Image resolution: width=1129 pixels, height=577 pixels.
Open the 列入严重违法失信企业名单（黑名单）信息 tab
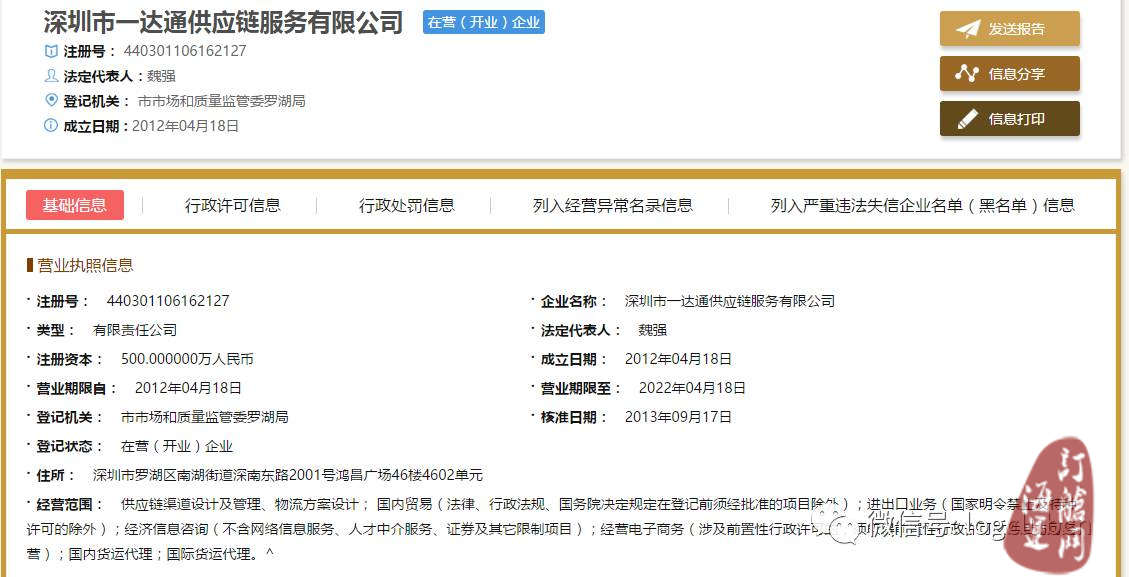pyautogui.click(x=922, y=205)
